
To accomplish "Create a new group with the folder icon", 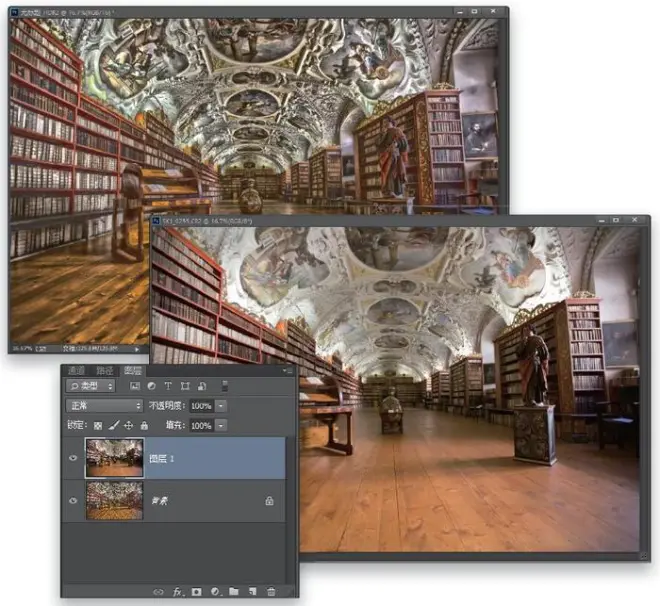I will (234, 591).
